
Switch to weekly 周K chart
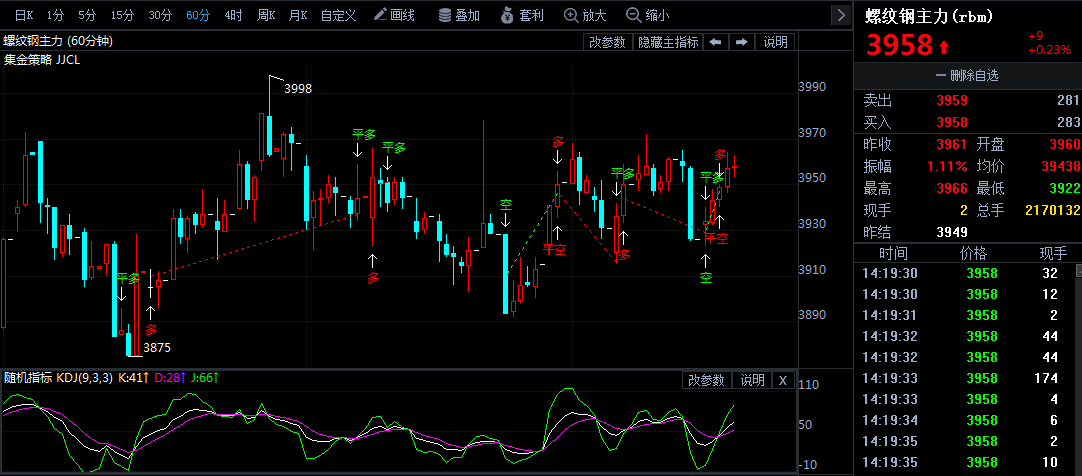click(266, 14)
